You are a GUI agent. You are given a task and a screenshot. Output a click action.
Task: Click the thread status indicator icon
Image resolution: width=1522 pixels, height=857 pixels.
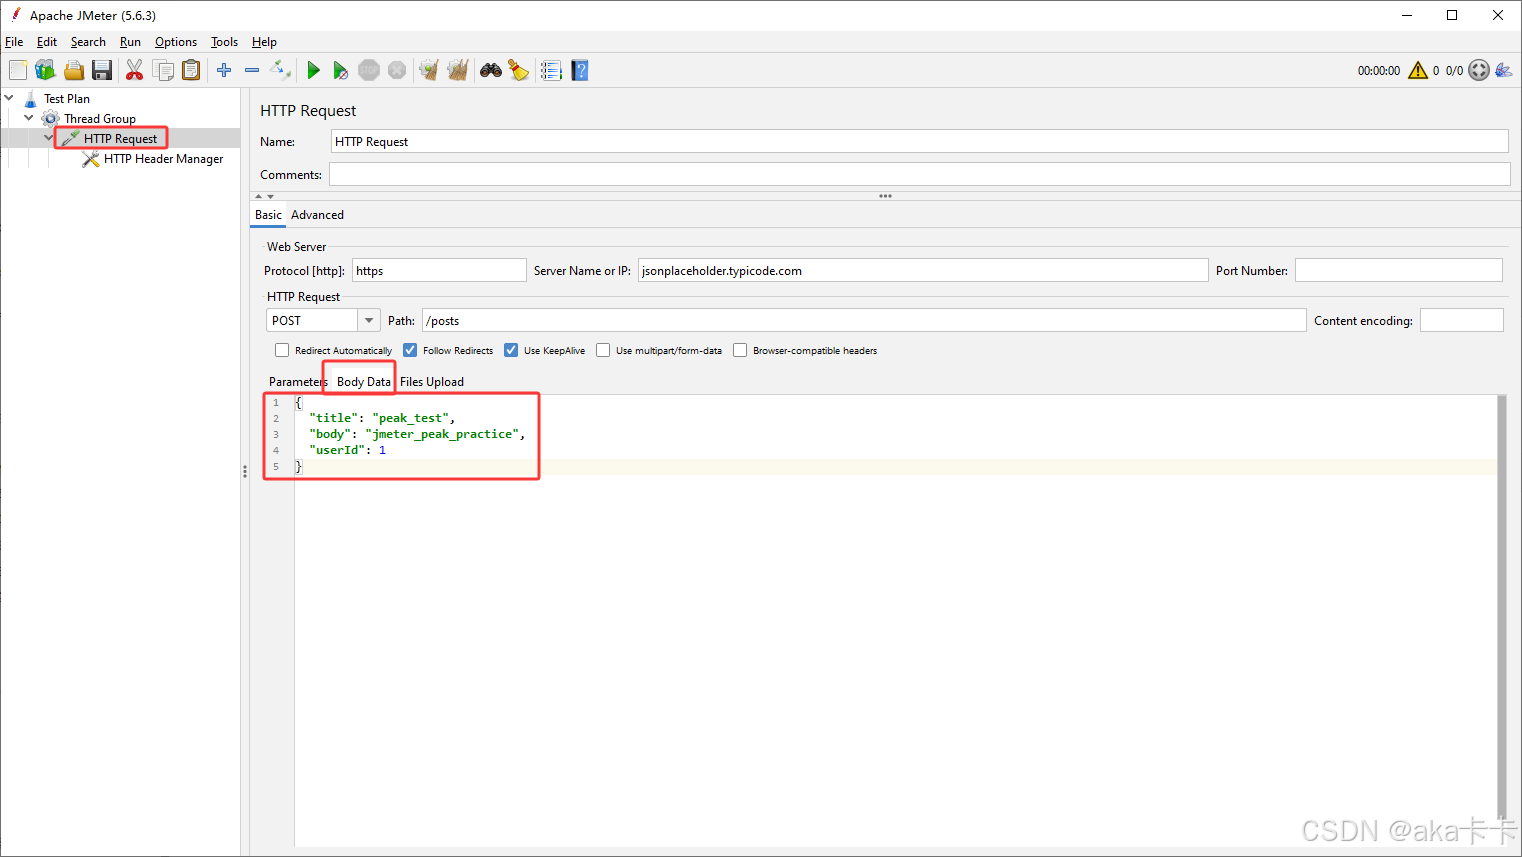tap(1479, 70)
